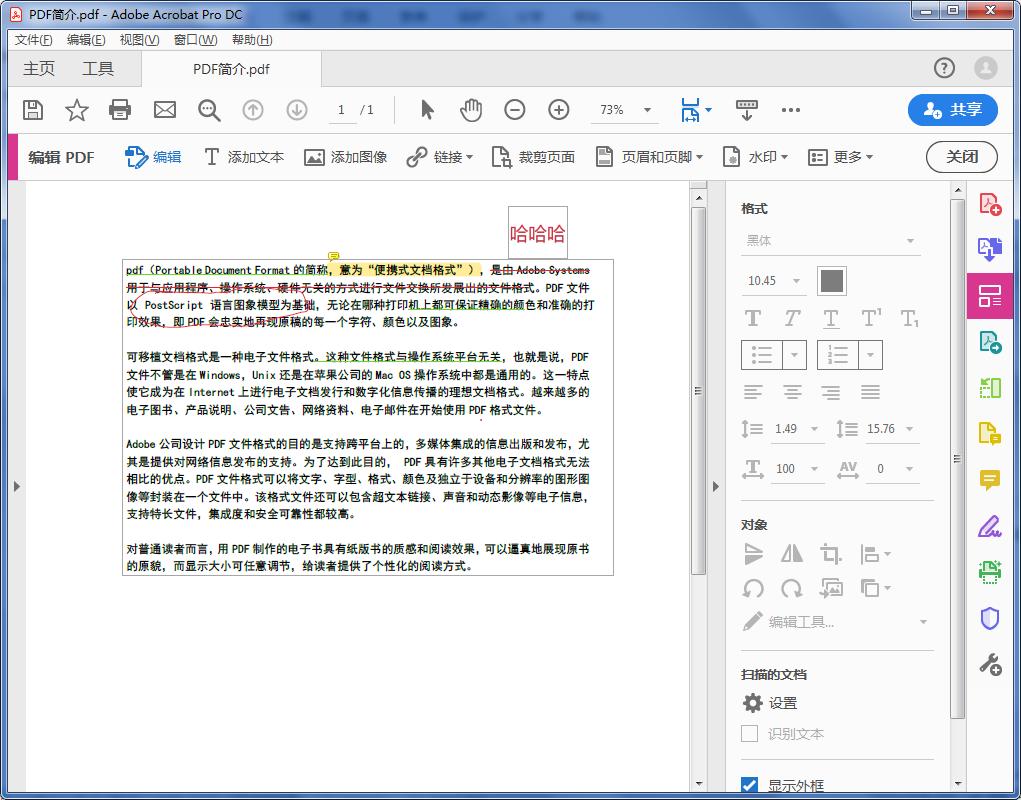The image size is (1021, 800).
Task: Toggle underline formatting
Action: click(830, 316)
